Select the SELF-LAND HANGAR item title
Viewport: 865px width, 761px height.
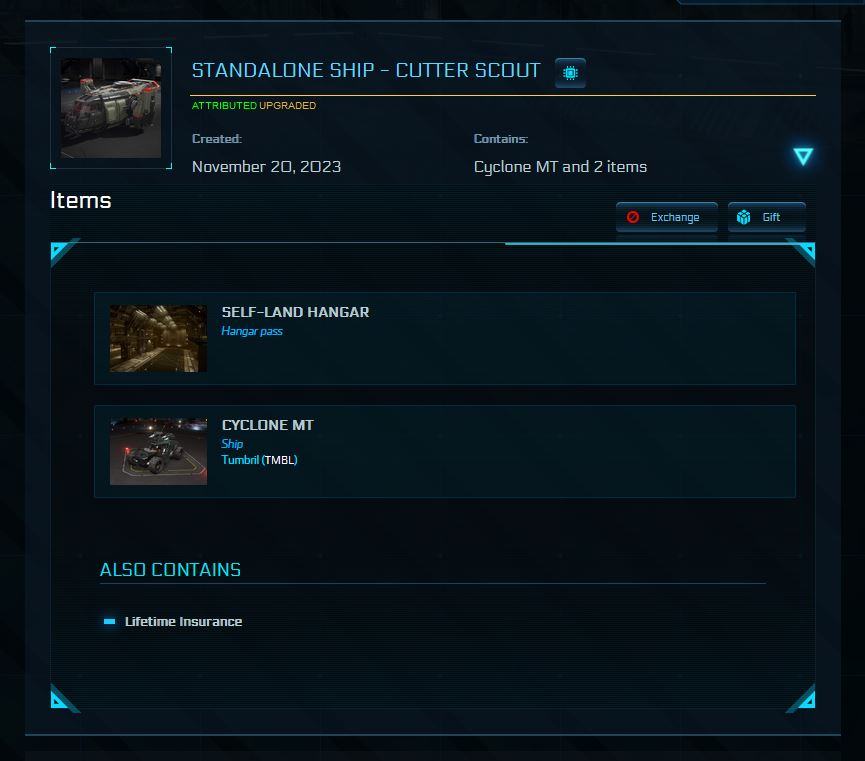pyautogui.click(x=295, y=312)
